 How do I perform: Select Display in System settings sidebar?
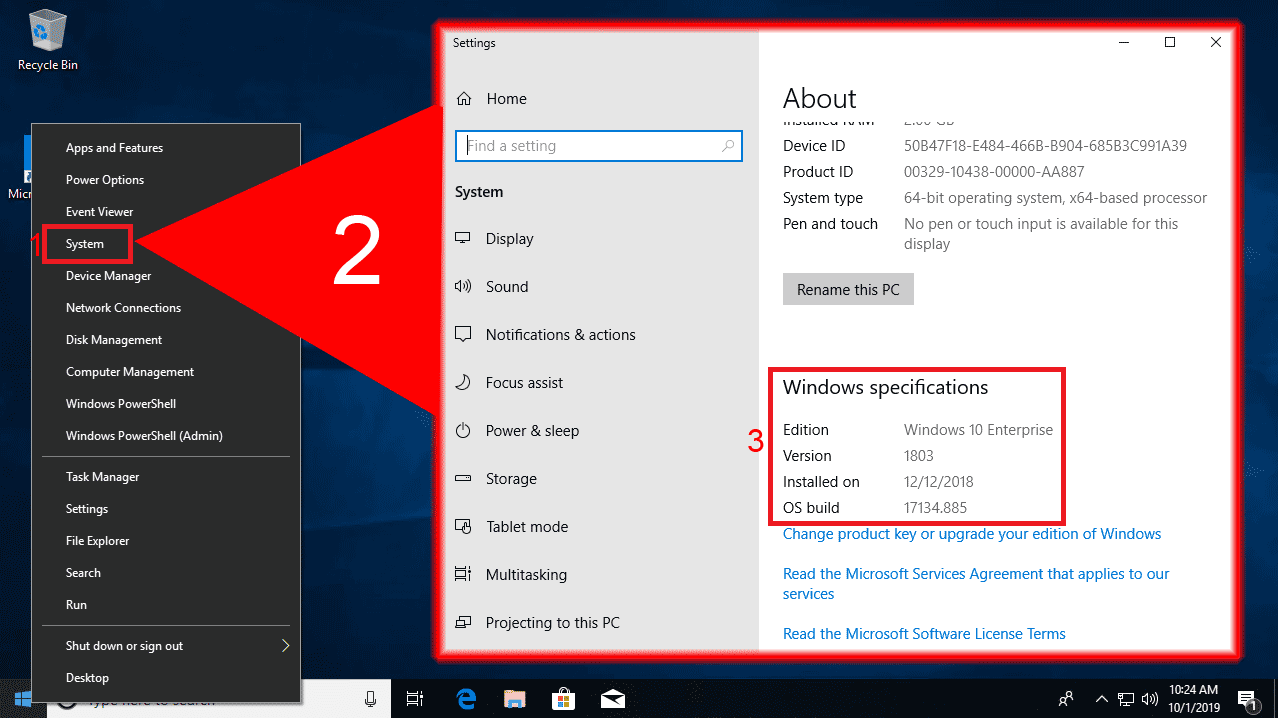(x=510, y=238)
